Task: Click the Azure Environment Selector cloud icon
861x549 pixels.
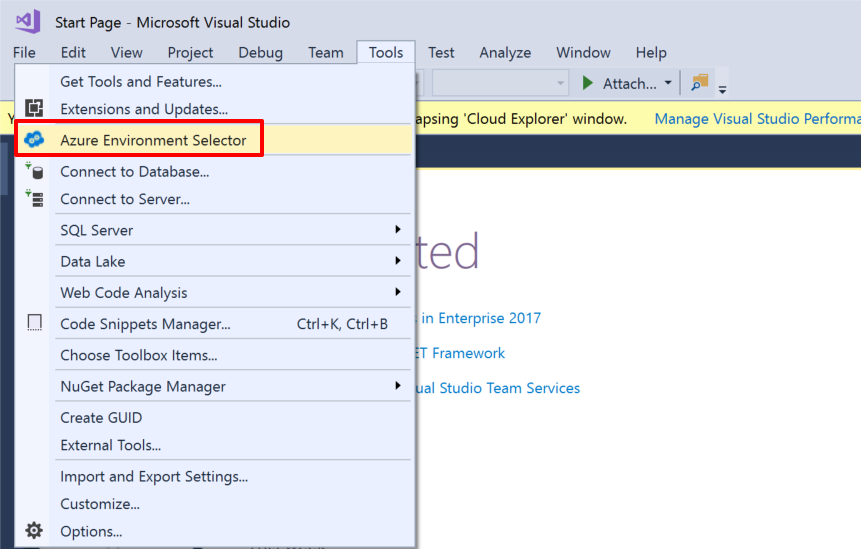Action: 34,140
